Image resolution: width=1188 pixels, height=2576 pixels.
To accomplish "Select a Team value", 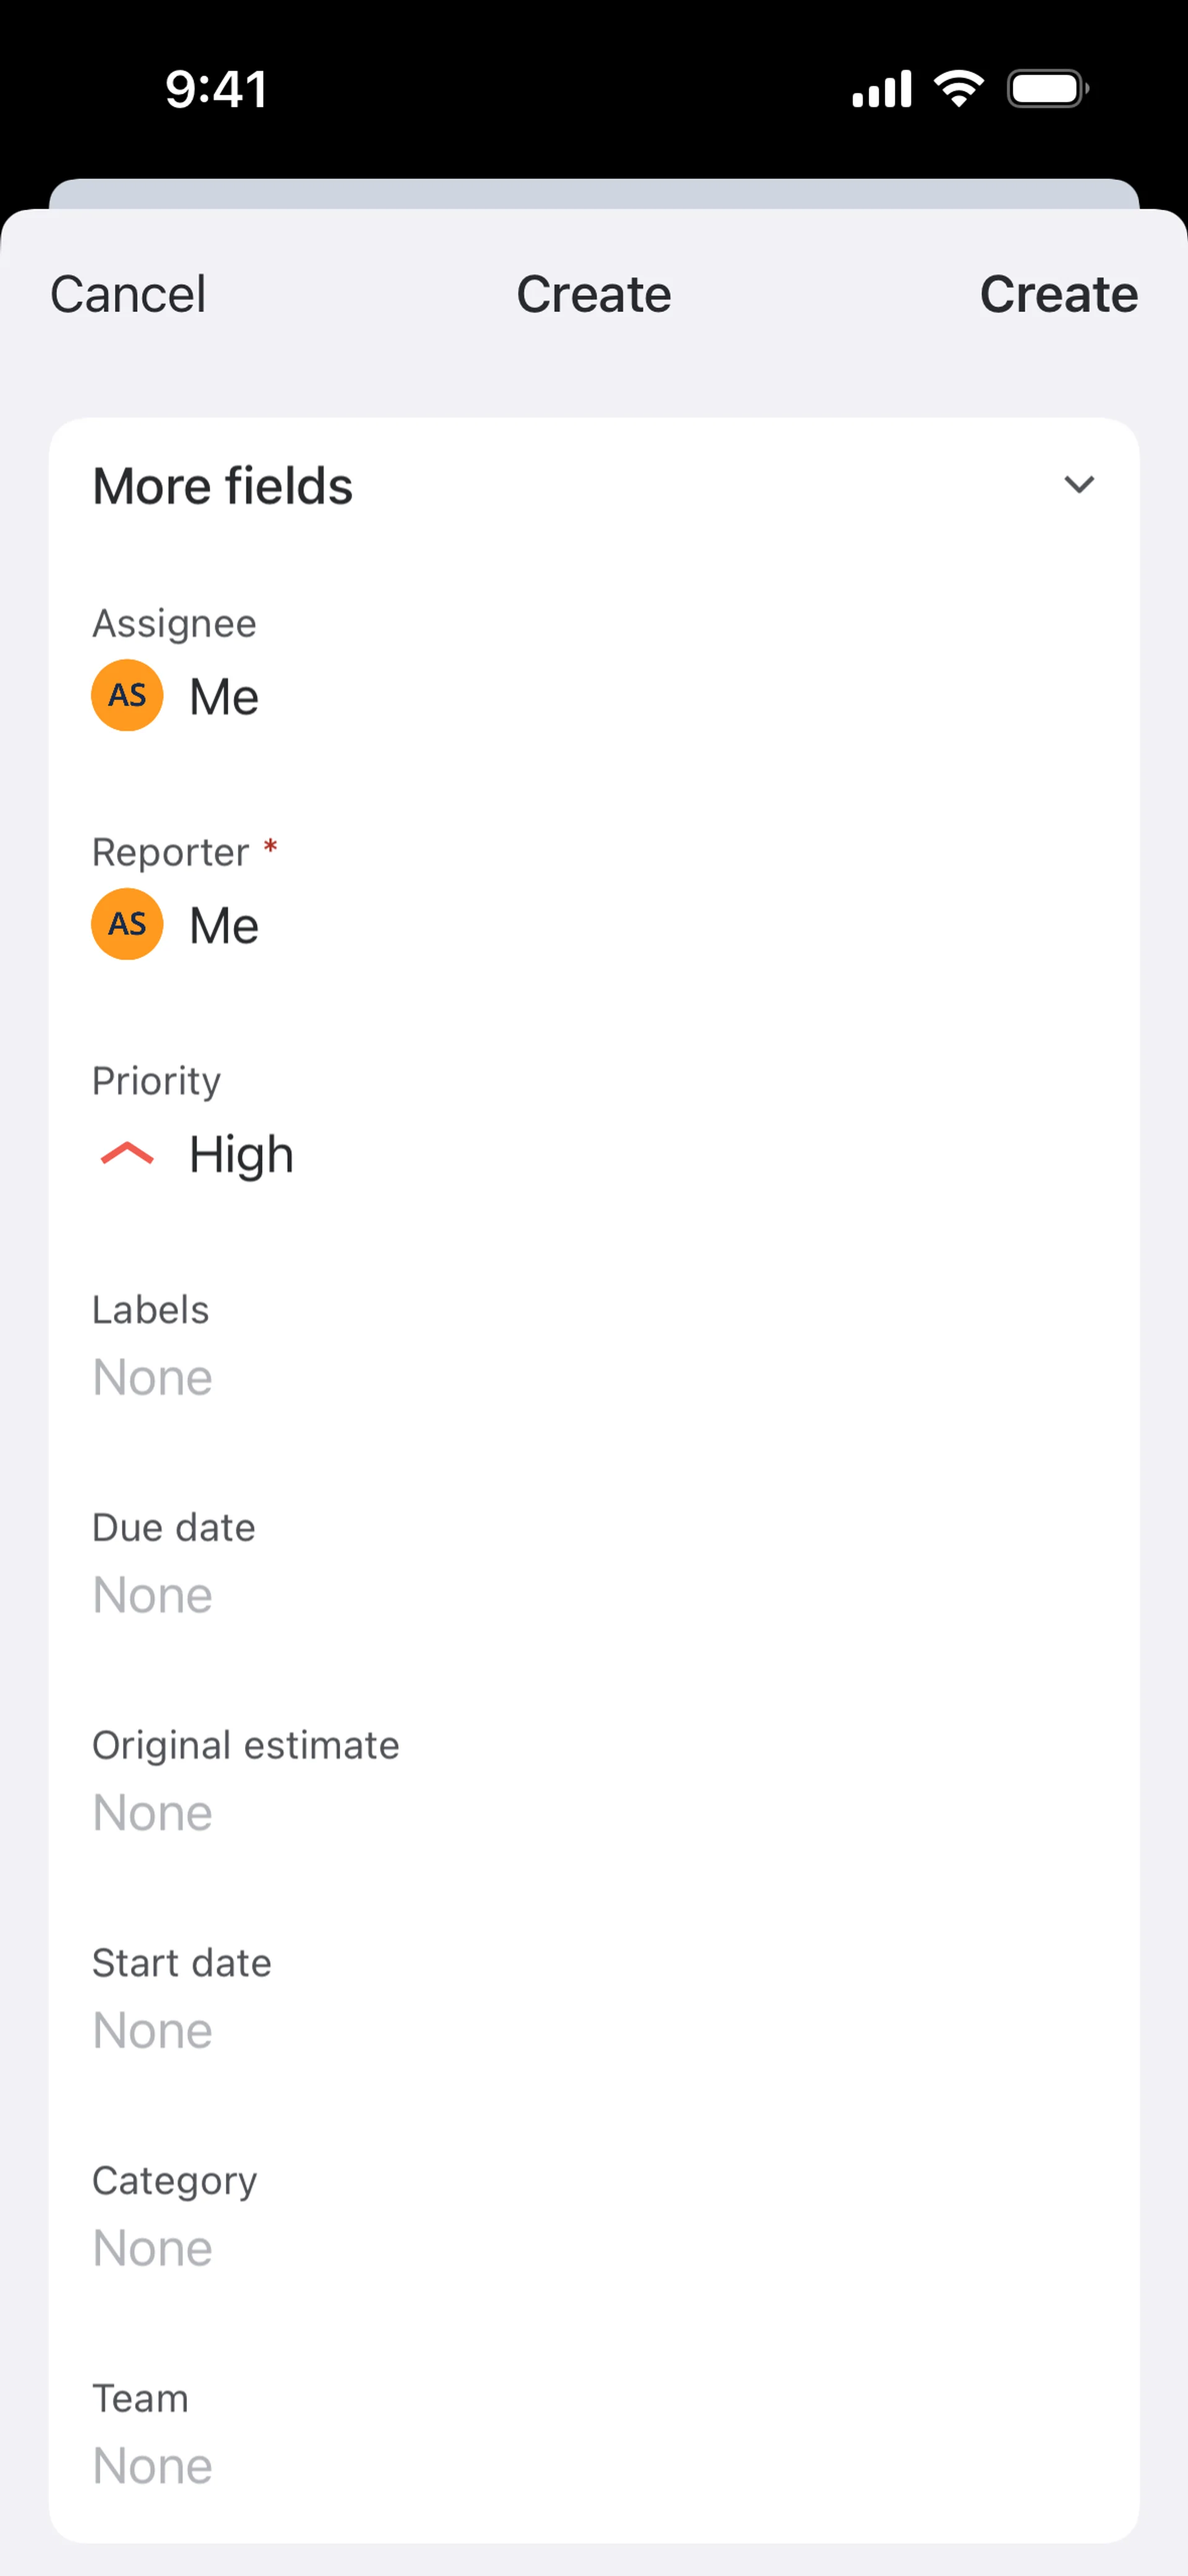I will tap(152, 2466).
